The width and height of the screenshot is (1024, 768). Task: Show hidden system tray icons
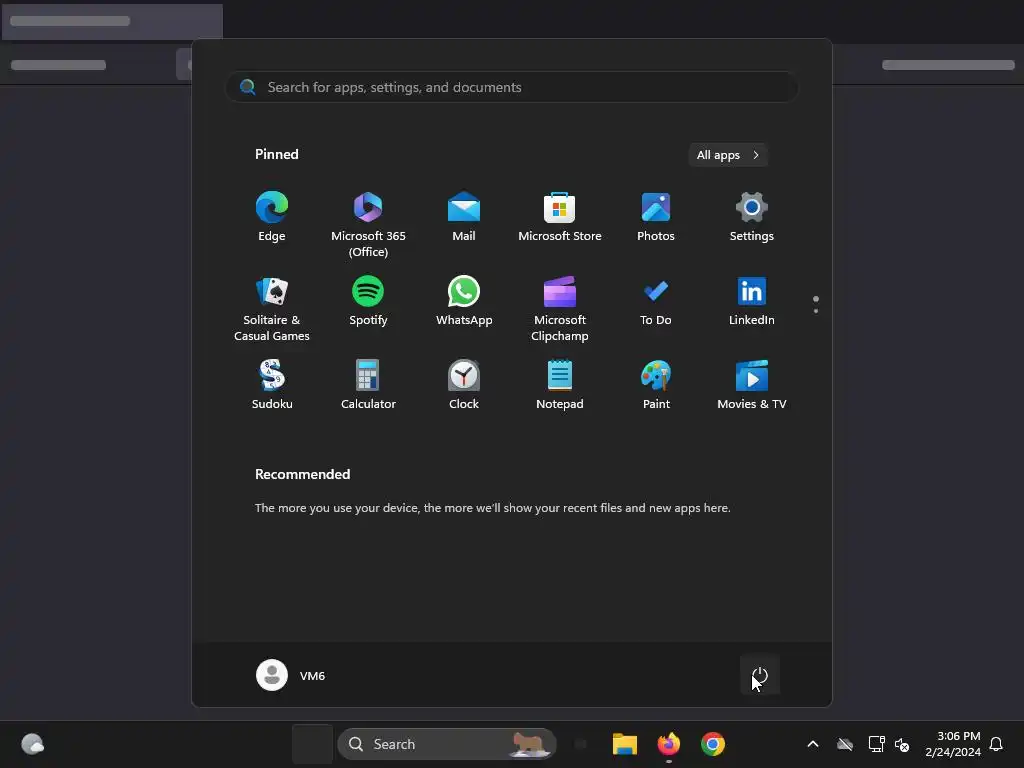click(x=813, y=744)
